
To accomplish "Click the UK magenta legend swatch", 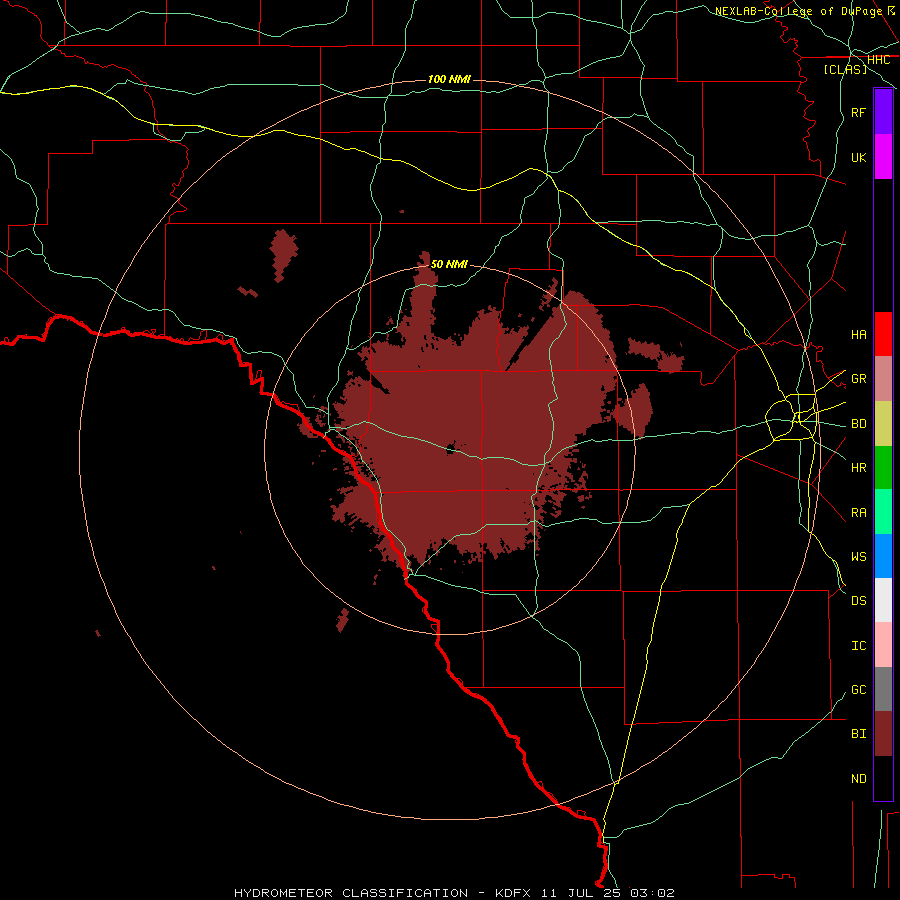I will pyautogui.click(x=883, y=157).
